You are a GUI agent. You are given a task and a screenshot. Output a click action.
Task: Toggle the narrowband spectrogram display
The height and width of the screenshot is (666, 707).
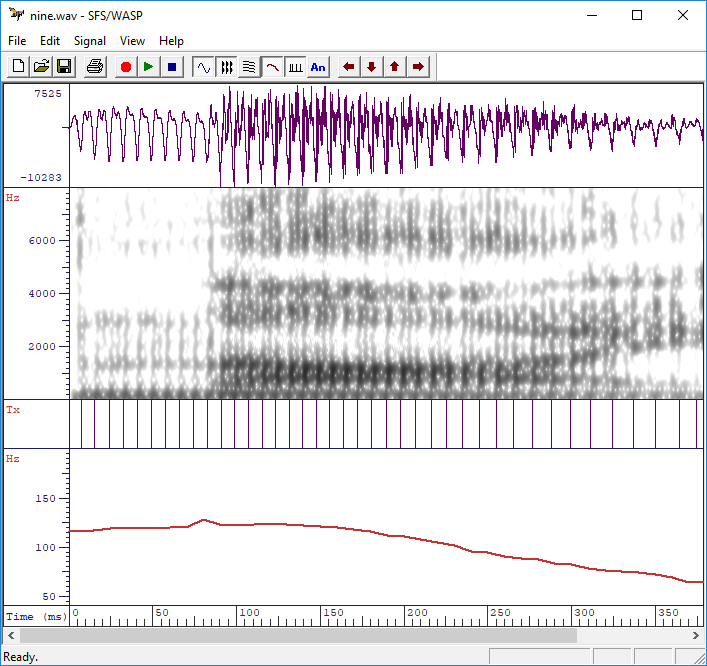[x=249, y=67]
